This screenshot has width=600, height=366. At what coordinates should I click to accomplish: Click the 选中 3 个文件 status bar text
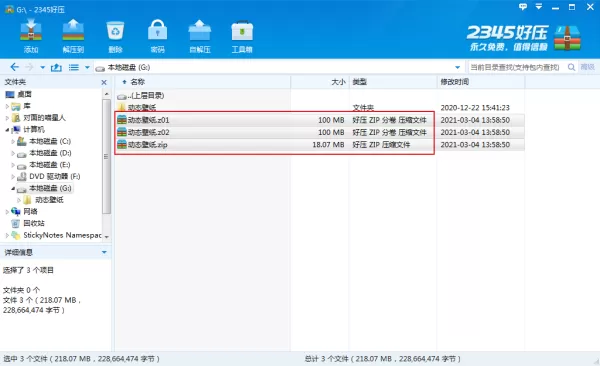tap(81, 359)
